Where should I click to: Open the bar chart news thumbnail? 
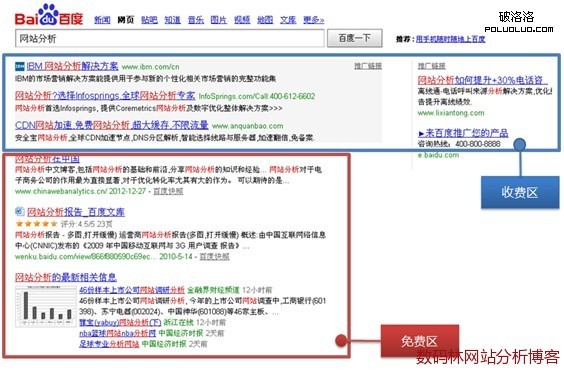pos(45,306)
